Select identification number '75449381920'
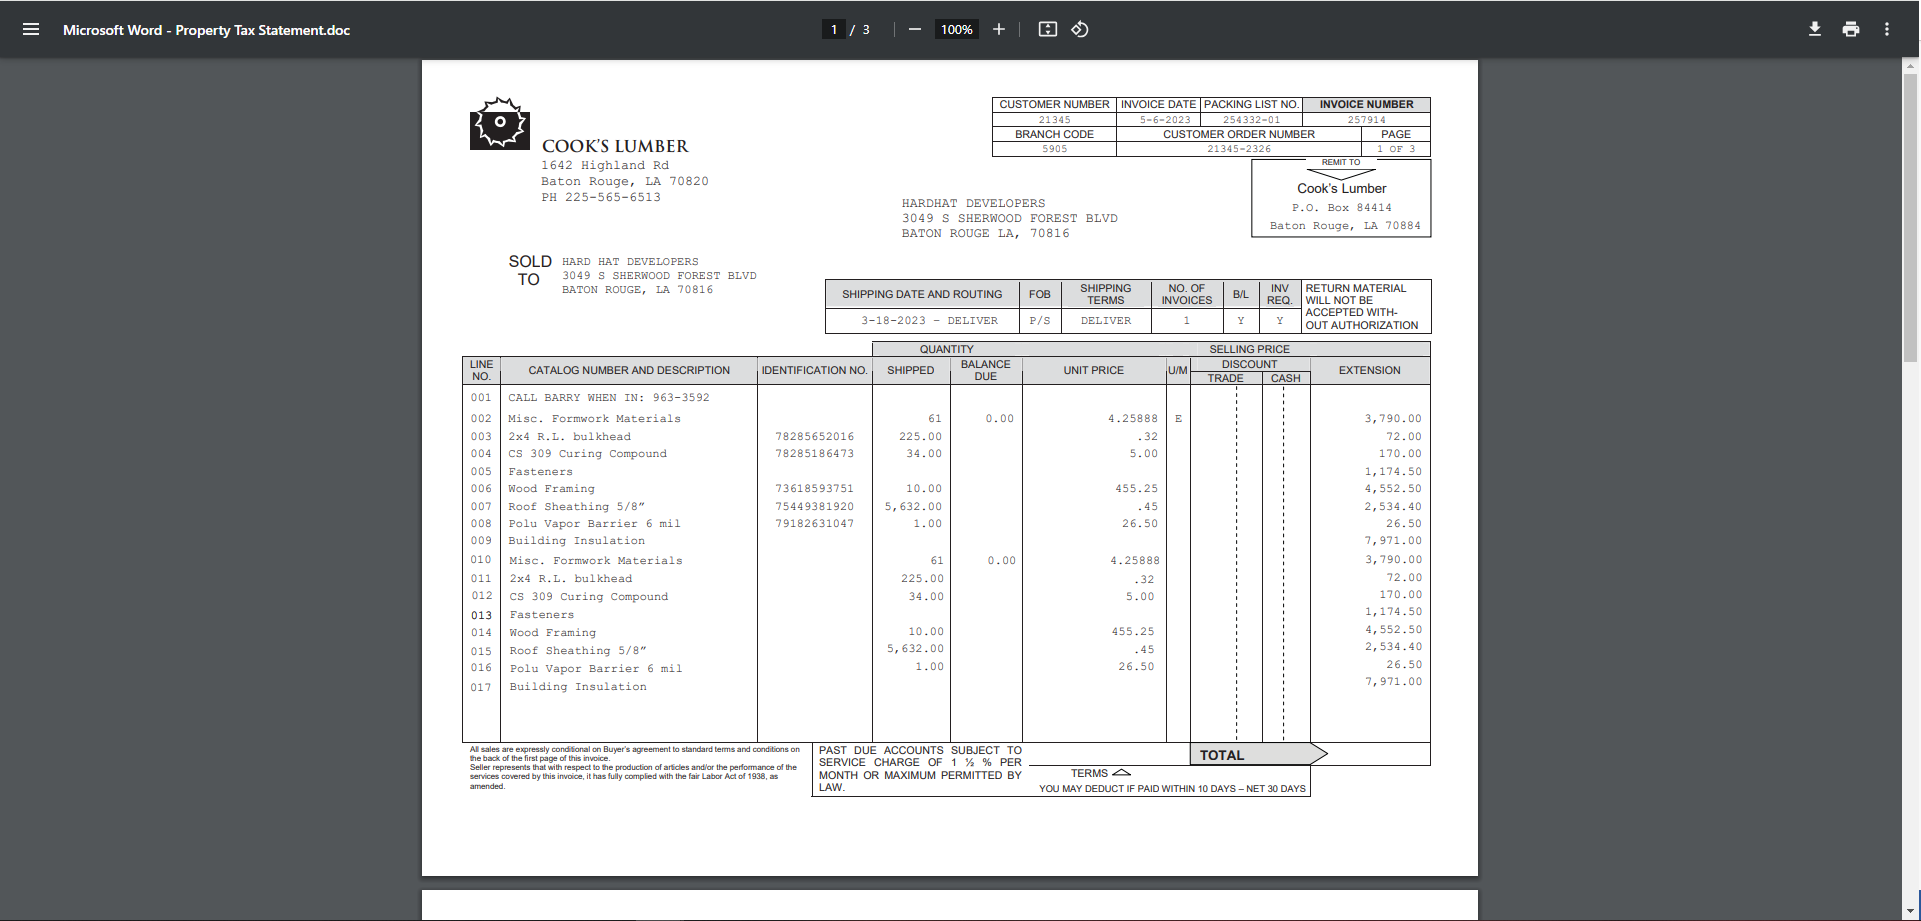The image size is (1921, 921). (814, 507)
